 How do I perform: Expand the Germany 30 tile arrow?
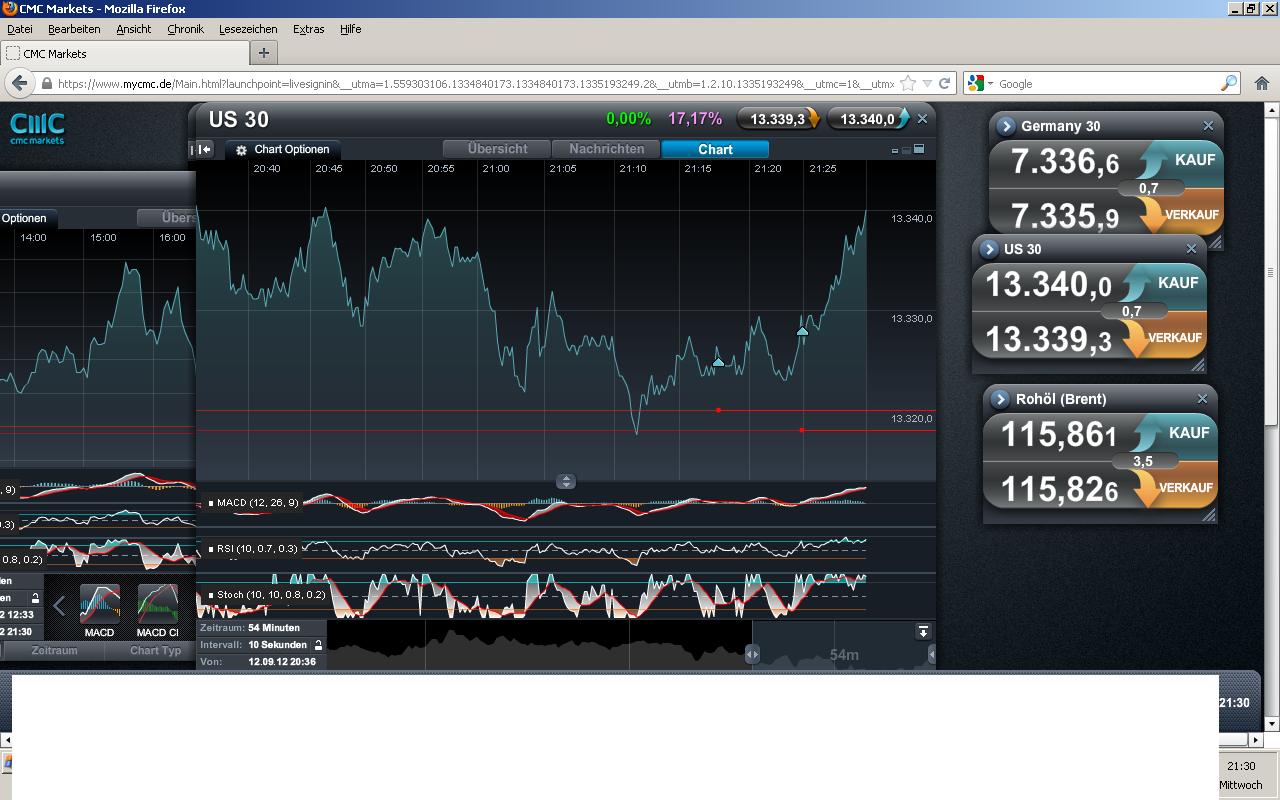tap(1006, 126)
